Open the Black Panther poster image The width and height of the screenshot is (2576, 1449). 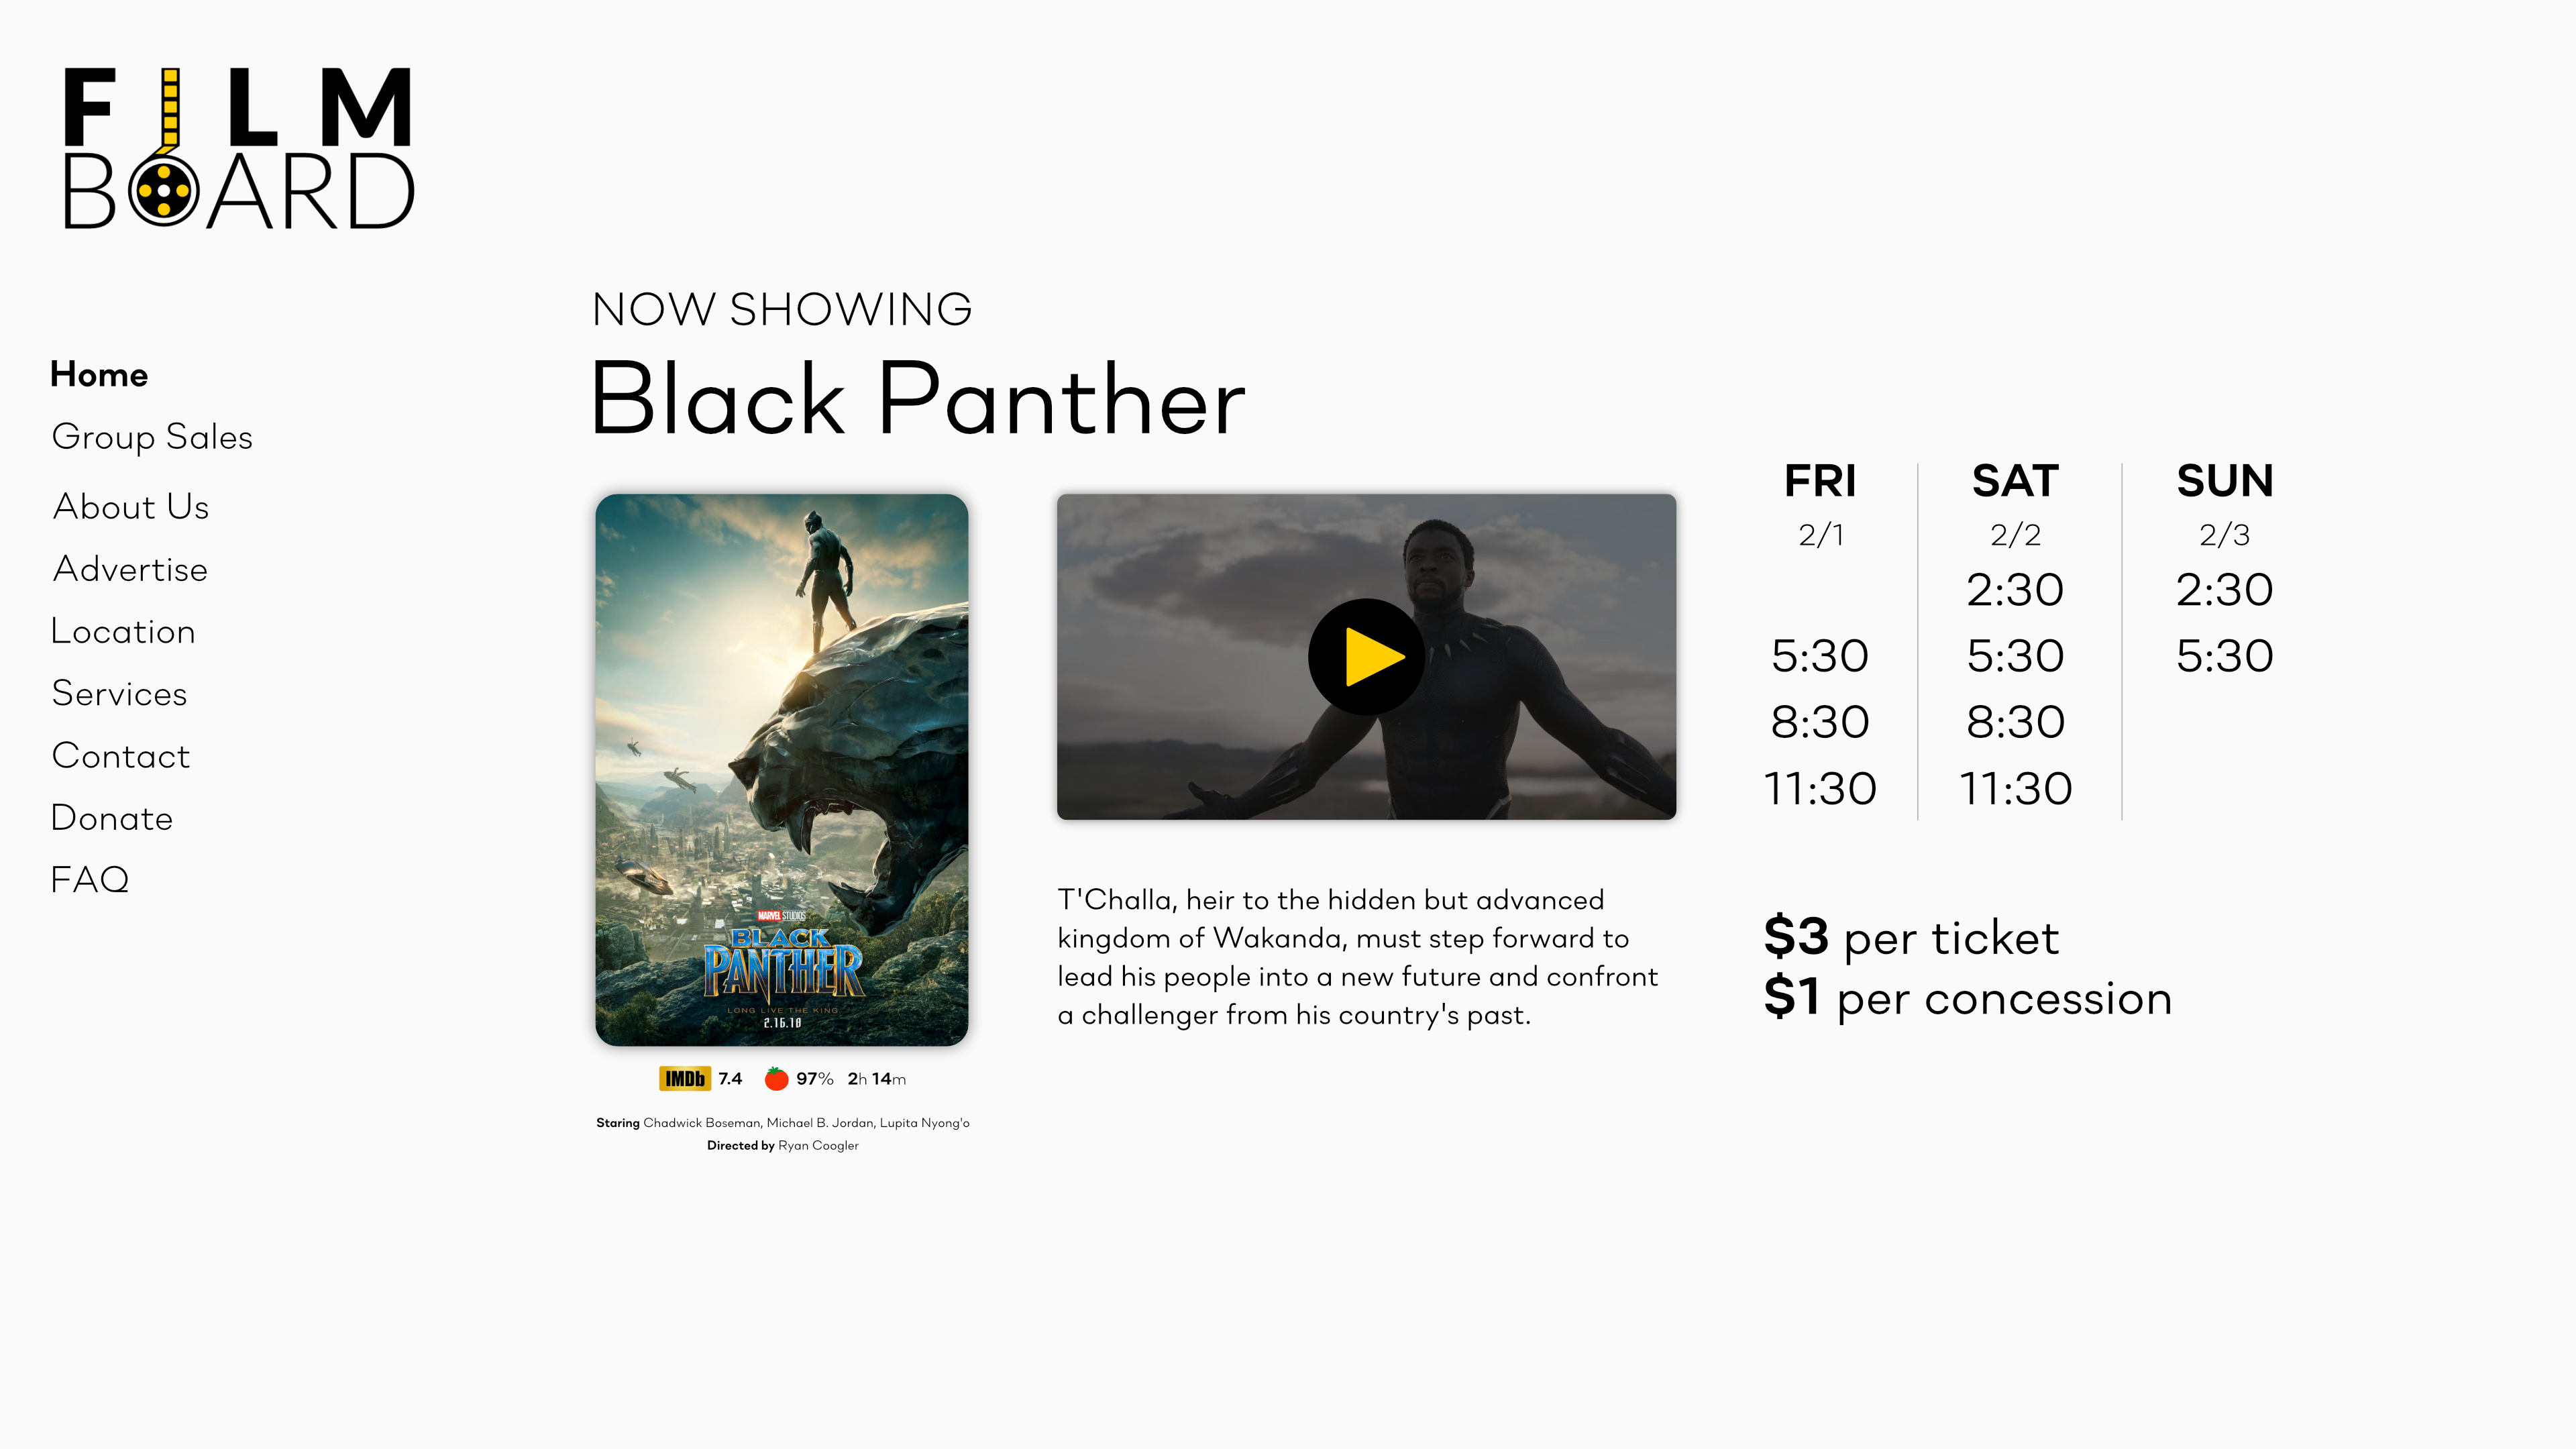click(781, 770)
